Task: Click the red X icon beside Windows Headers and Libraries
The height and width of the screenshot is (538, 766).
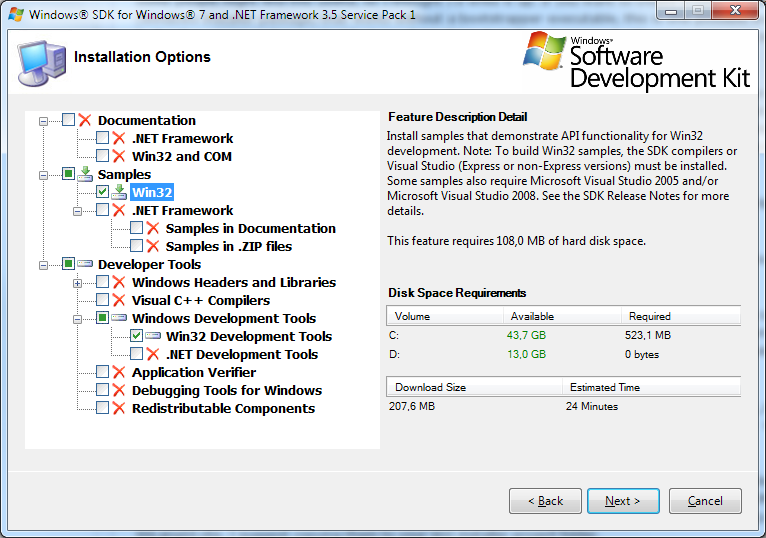Action: click(x=119, y=282)
